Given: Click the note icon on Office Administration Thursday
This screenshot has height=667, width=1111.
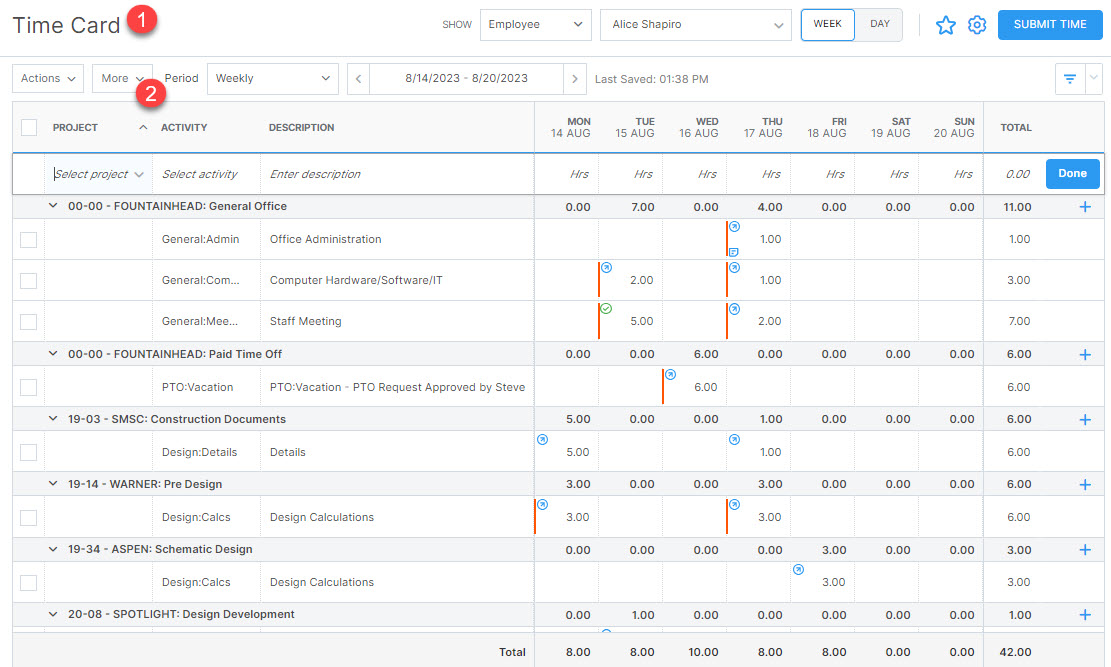Looking at the screenshot, I should click(734, 252).
